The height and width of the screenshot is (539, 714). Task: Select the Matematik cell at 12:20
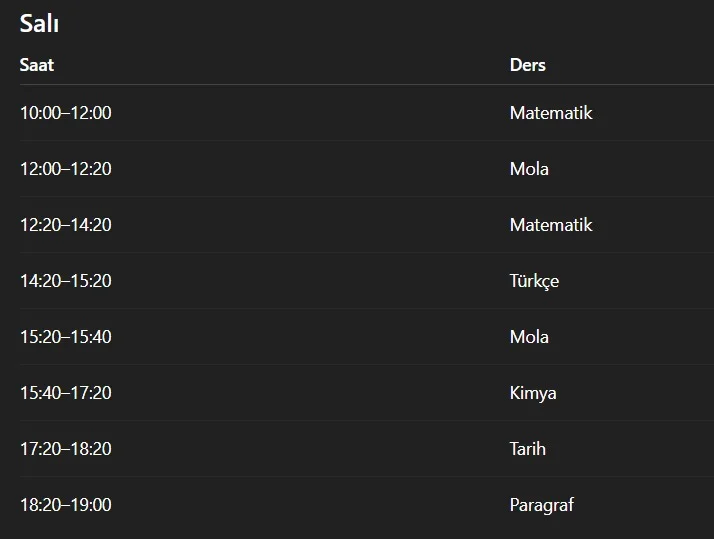551,225
